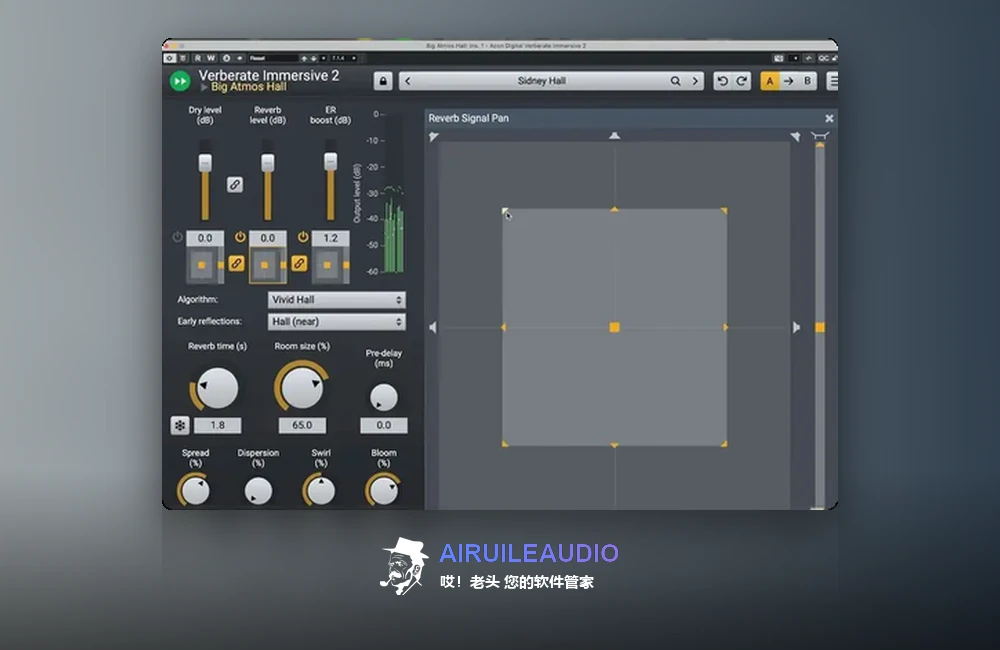Click the Room size knob
The width and height of the screenshot is (1000, 650).
click(302, 387)
